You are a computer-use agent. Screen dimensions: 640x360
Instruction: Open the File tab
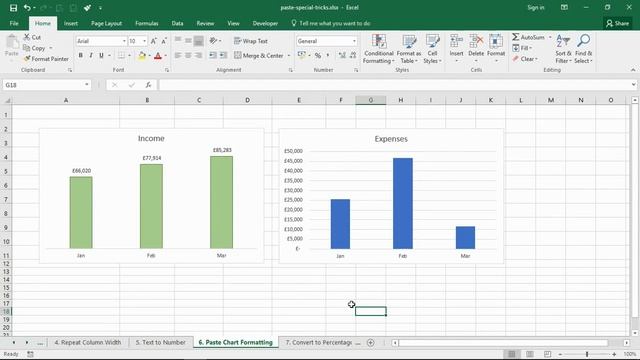tap(14, 23)
